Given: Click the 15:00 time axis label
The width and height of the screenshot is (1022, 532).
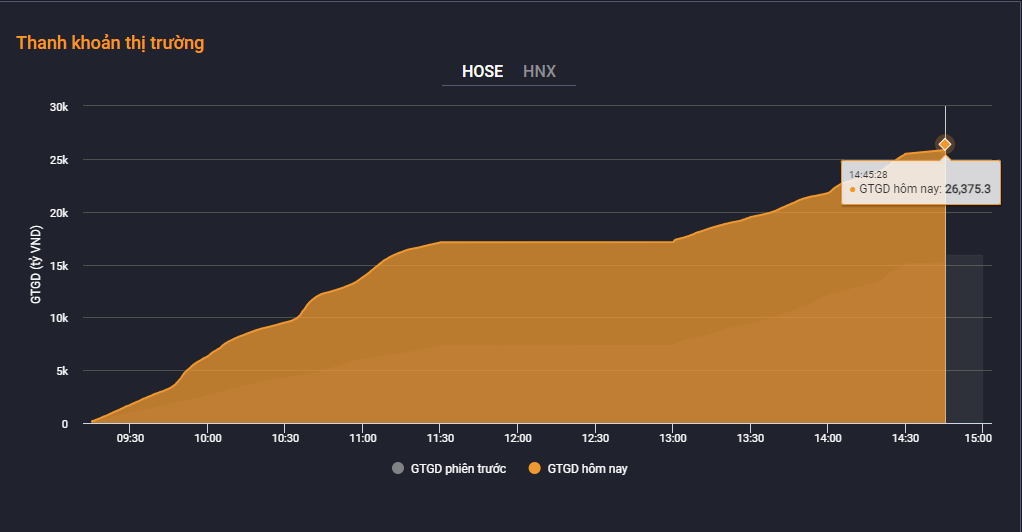Looking at the screenshot, I should pyautogui.click(x=982, y=438).
